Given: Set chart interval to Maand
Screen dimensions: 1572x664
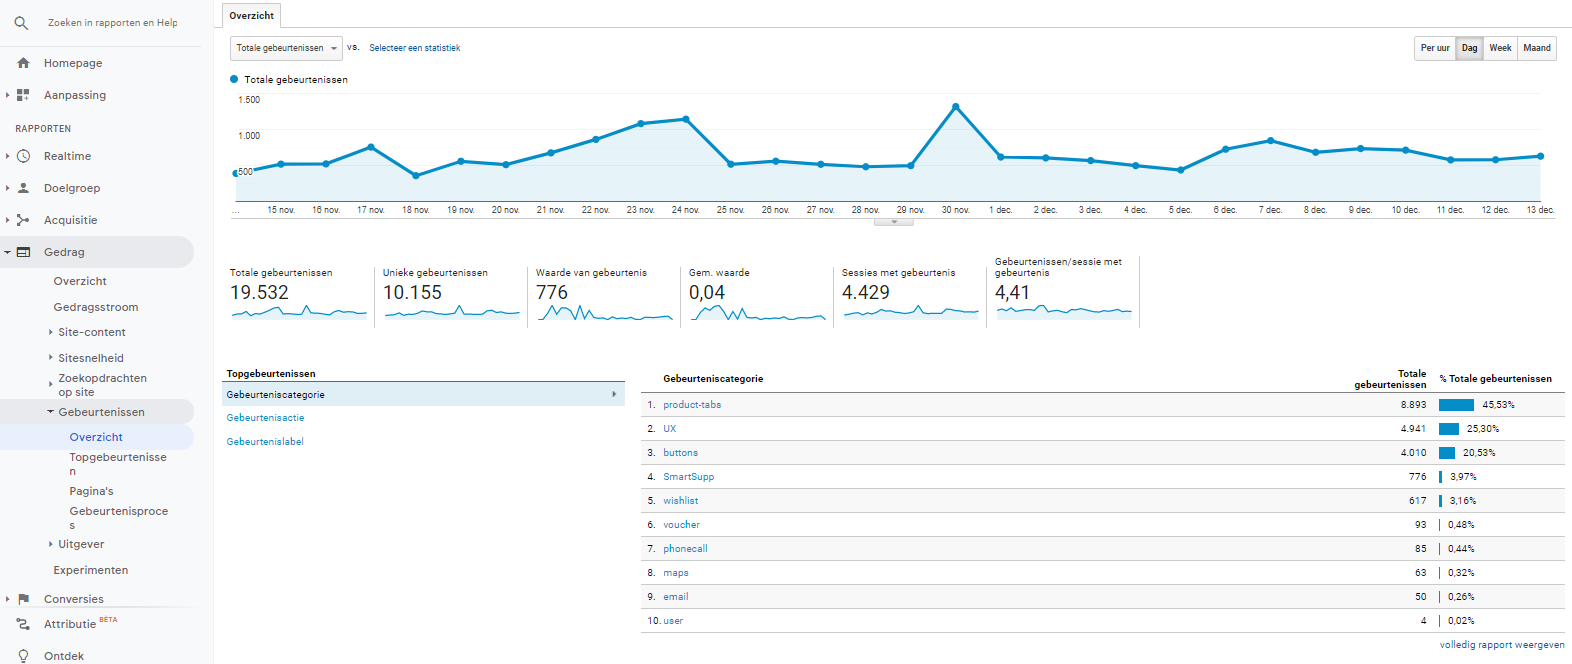Looking at the screenshot, I should coord(1537,48).
